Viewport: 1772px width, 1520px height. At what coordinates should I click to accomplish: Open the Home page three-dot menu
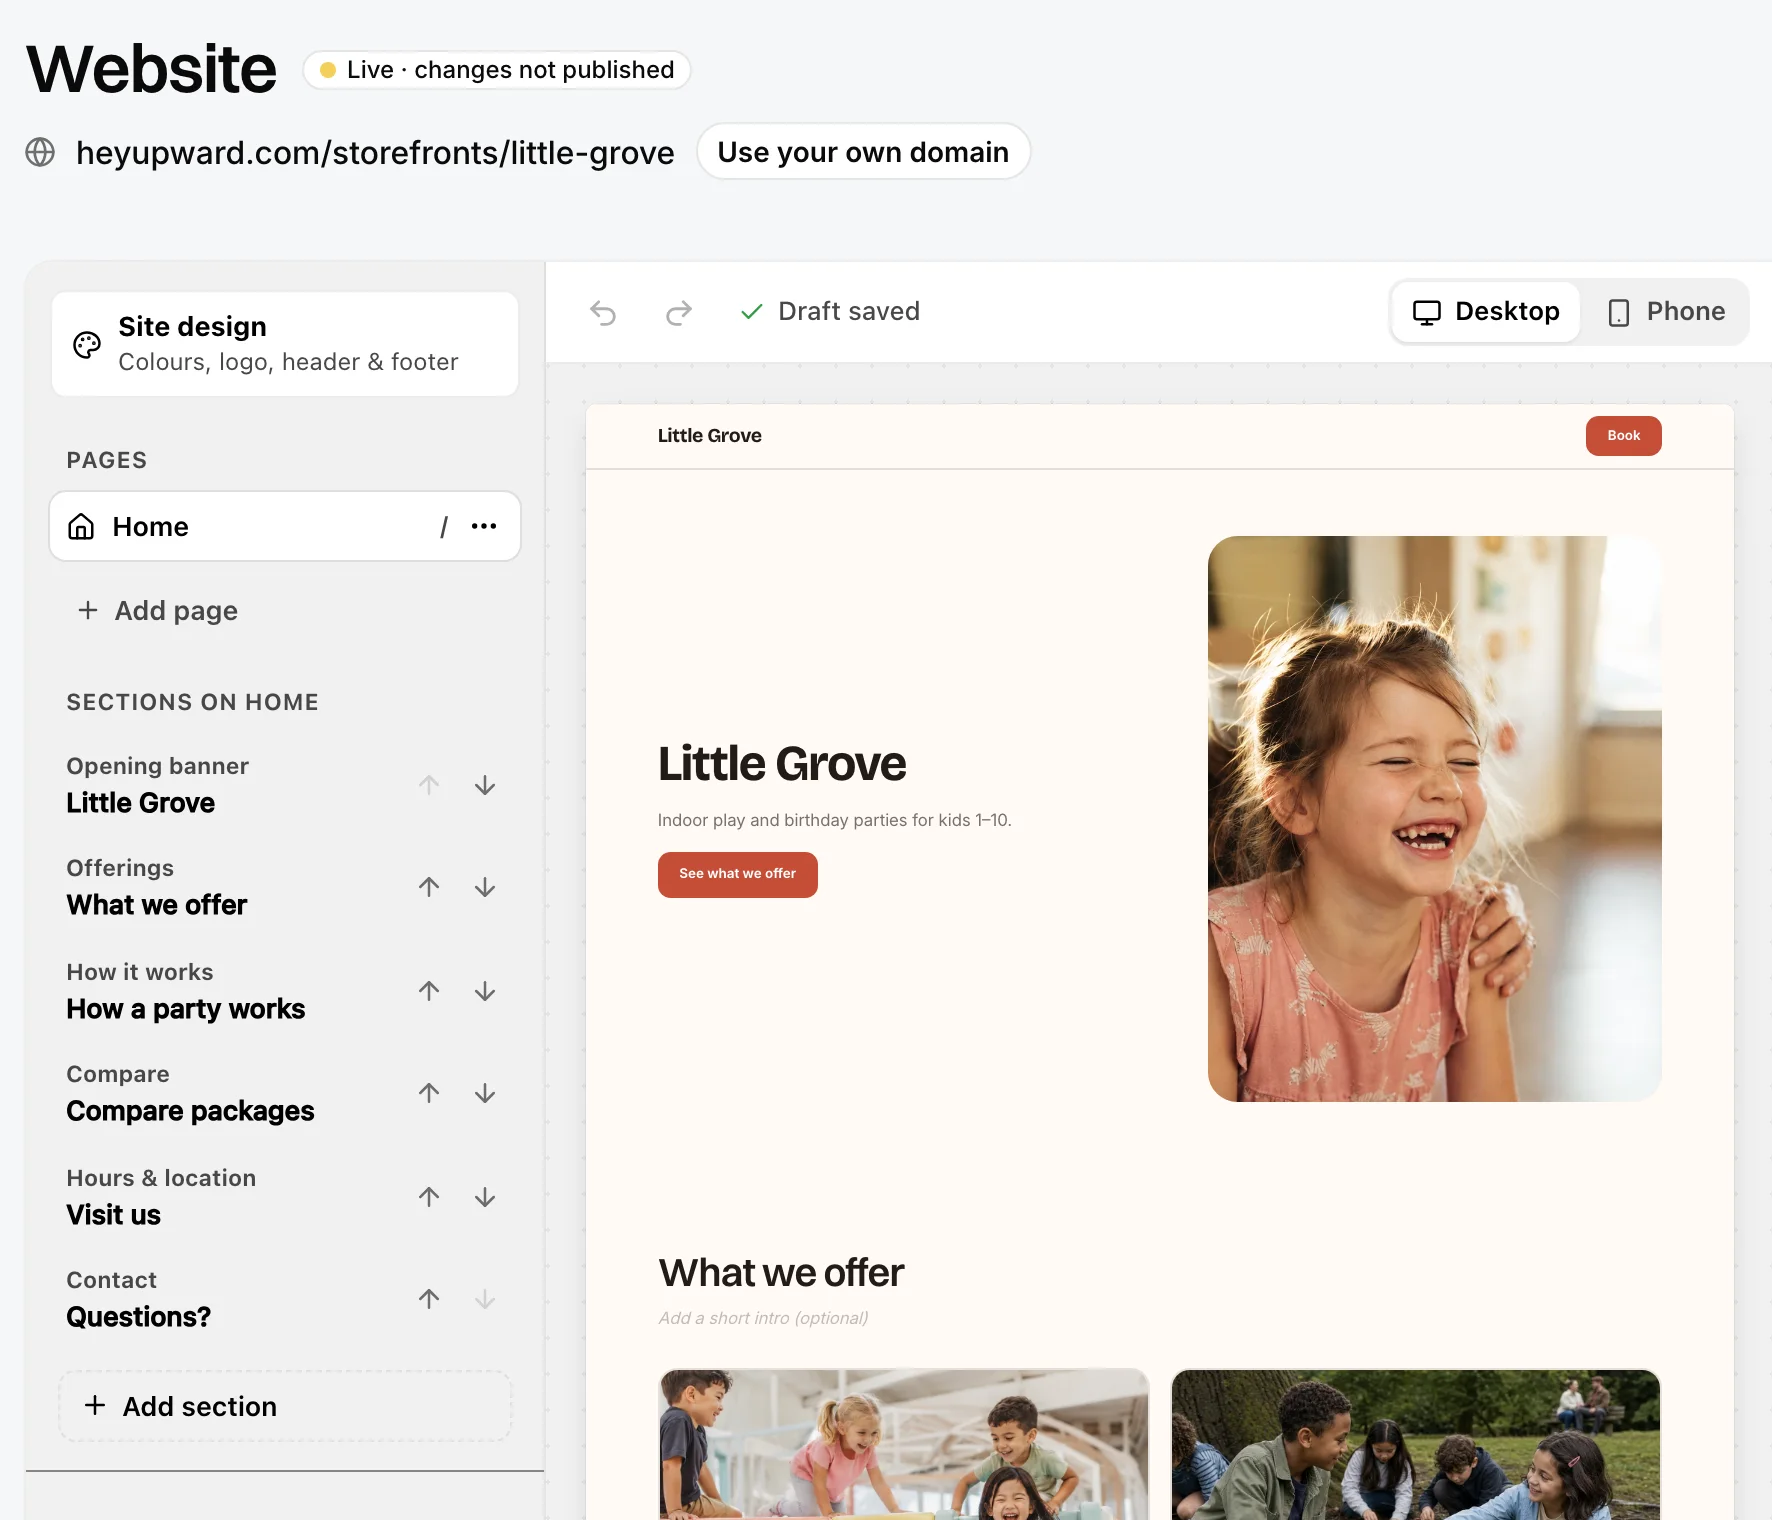pyautogui.click(x=484, y=526)
